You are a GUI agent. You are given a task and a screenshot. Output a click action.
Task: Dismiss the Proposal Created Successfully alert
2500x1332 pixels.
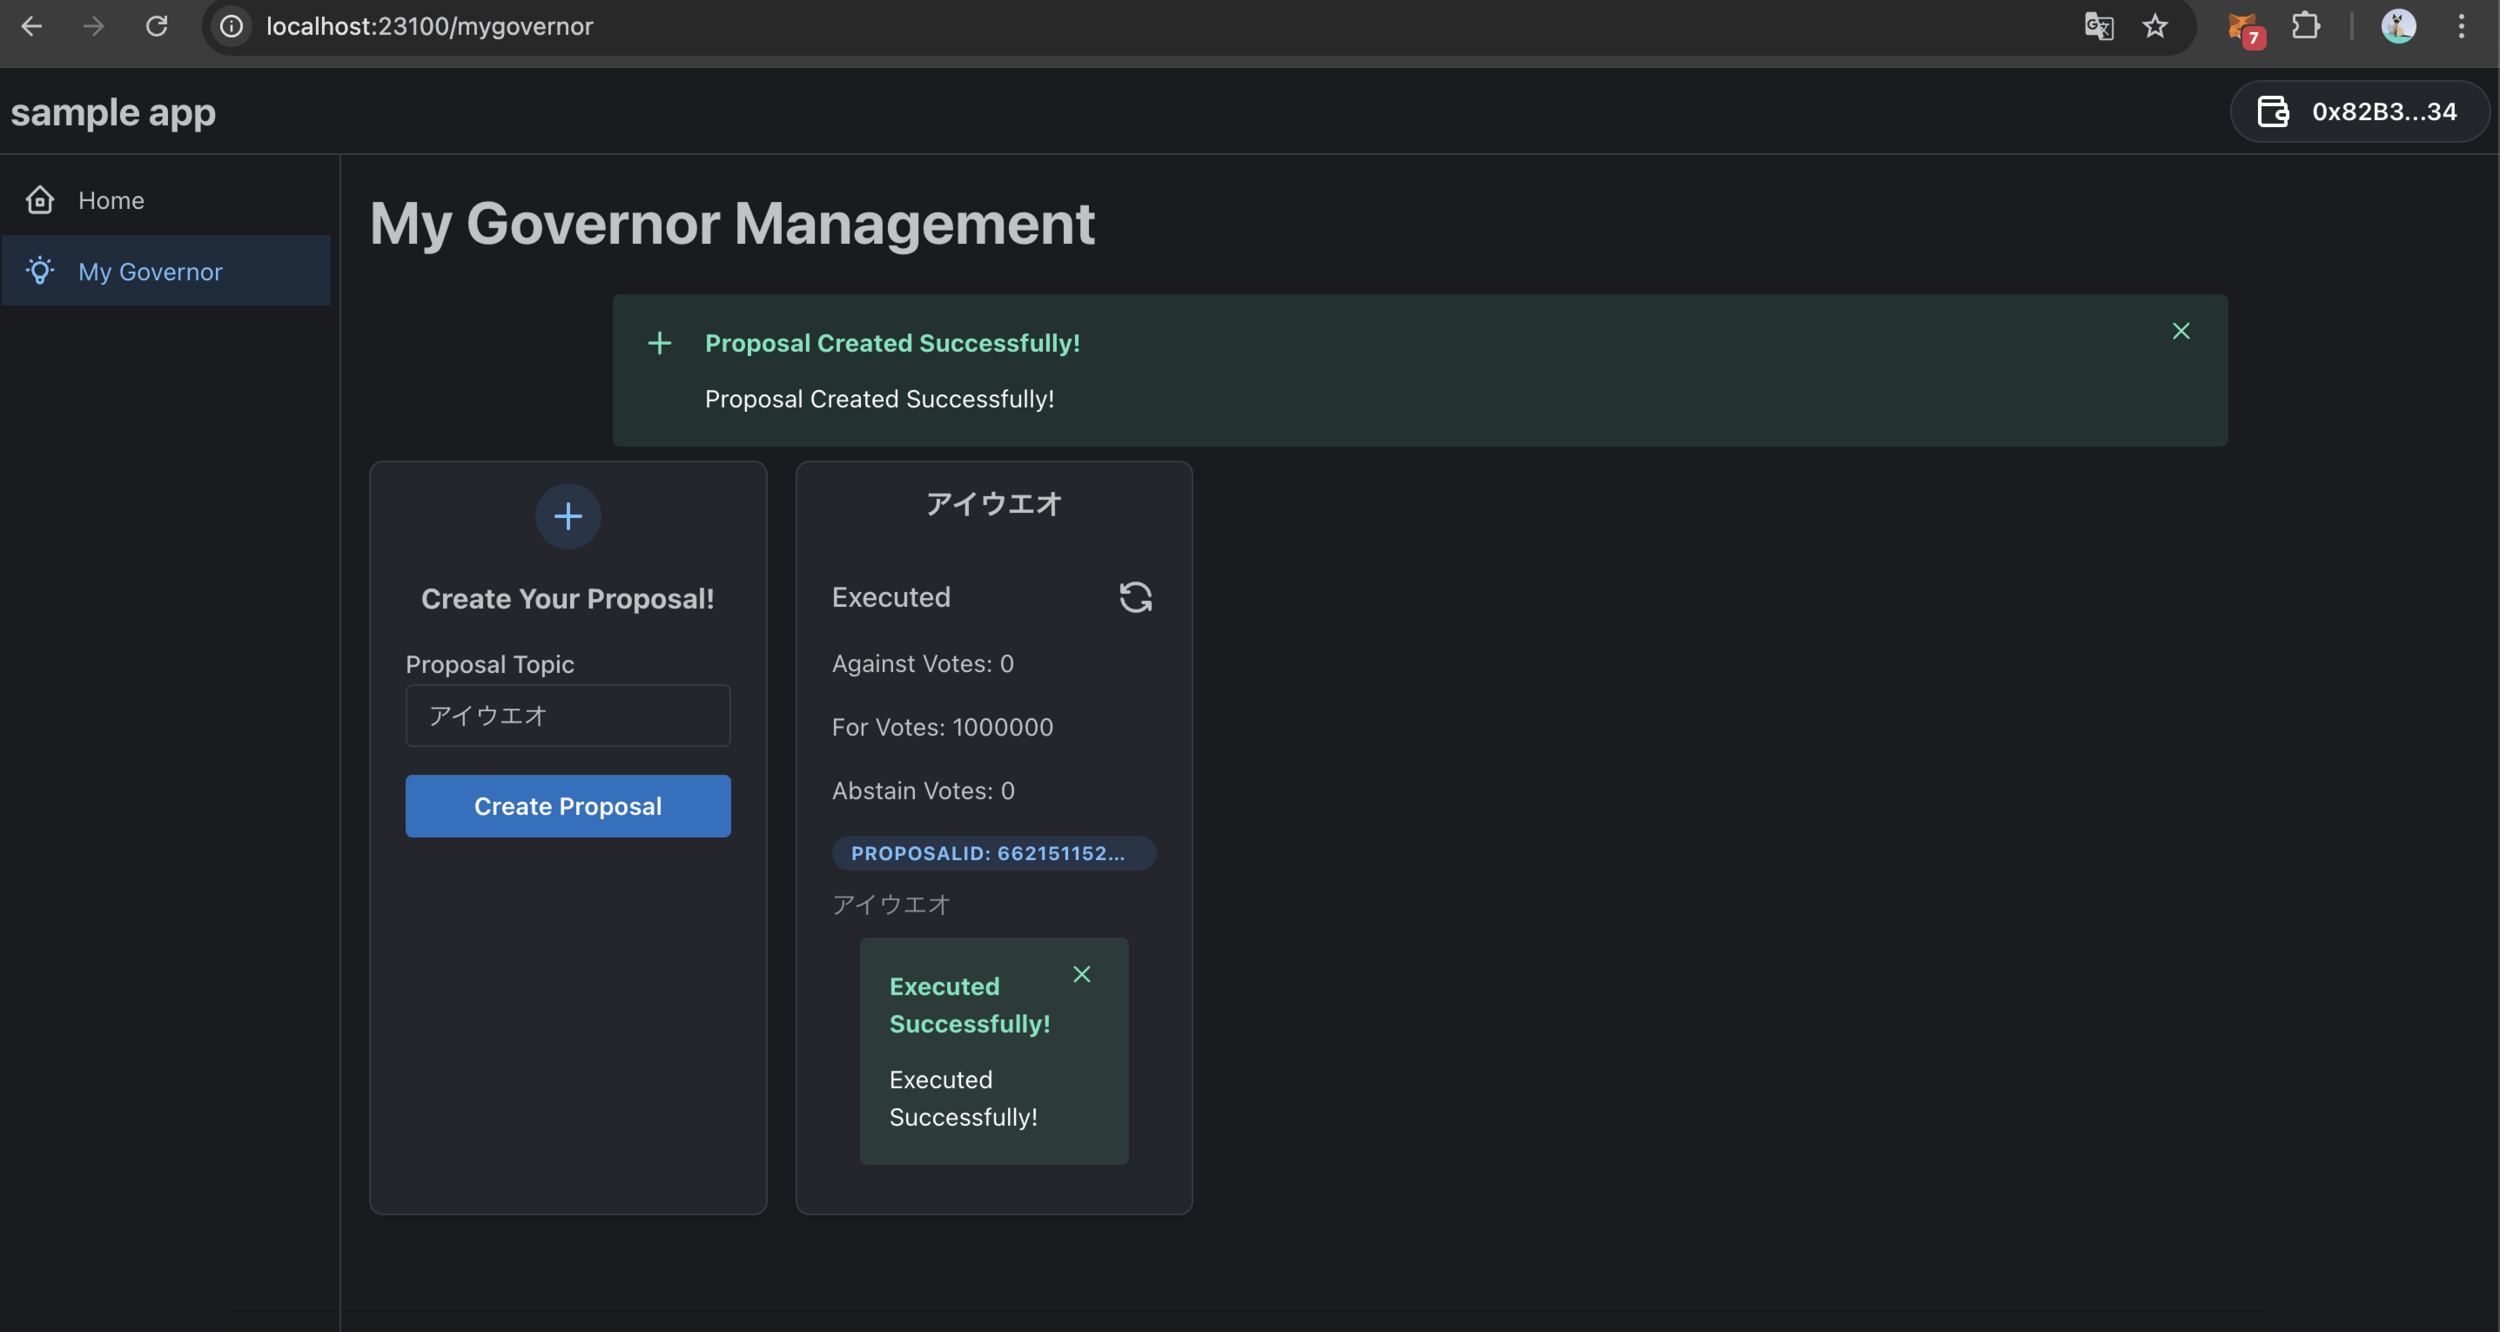pyautogui.click(x=2181, y=331)
